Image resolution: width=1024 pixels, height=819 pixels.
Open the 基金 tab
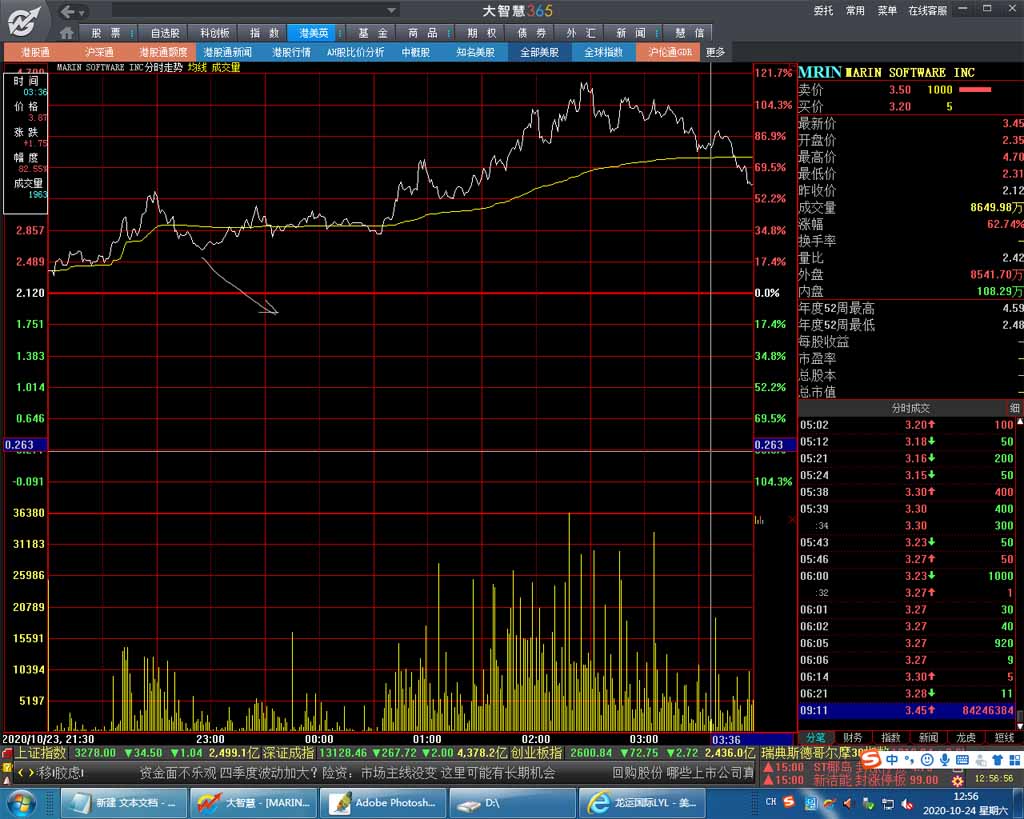(x=373, y=33)
